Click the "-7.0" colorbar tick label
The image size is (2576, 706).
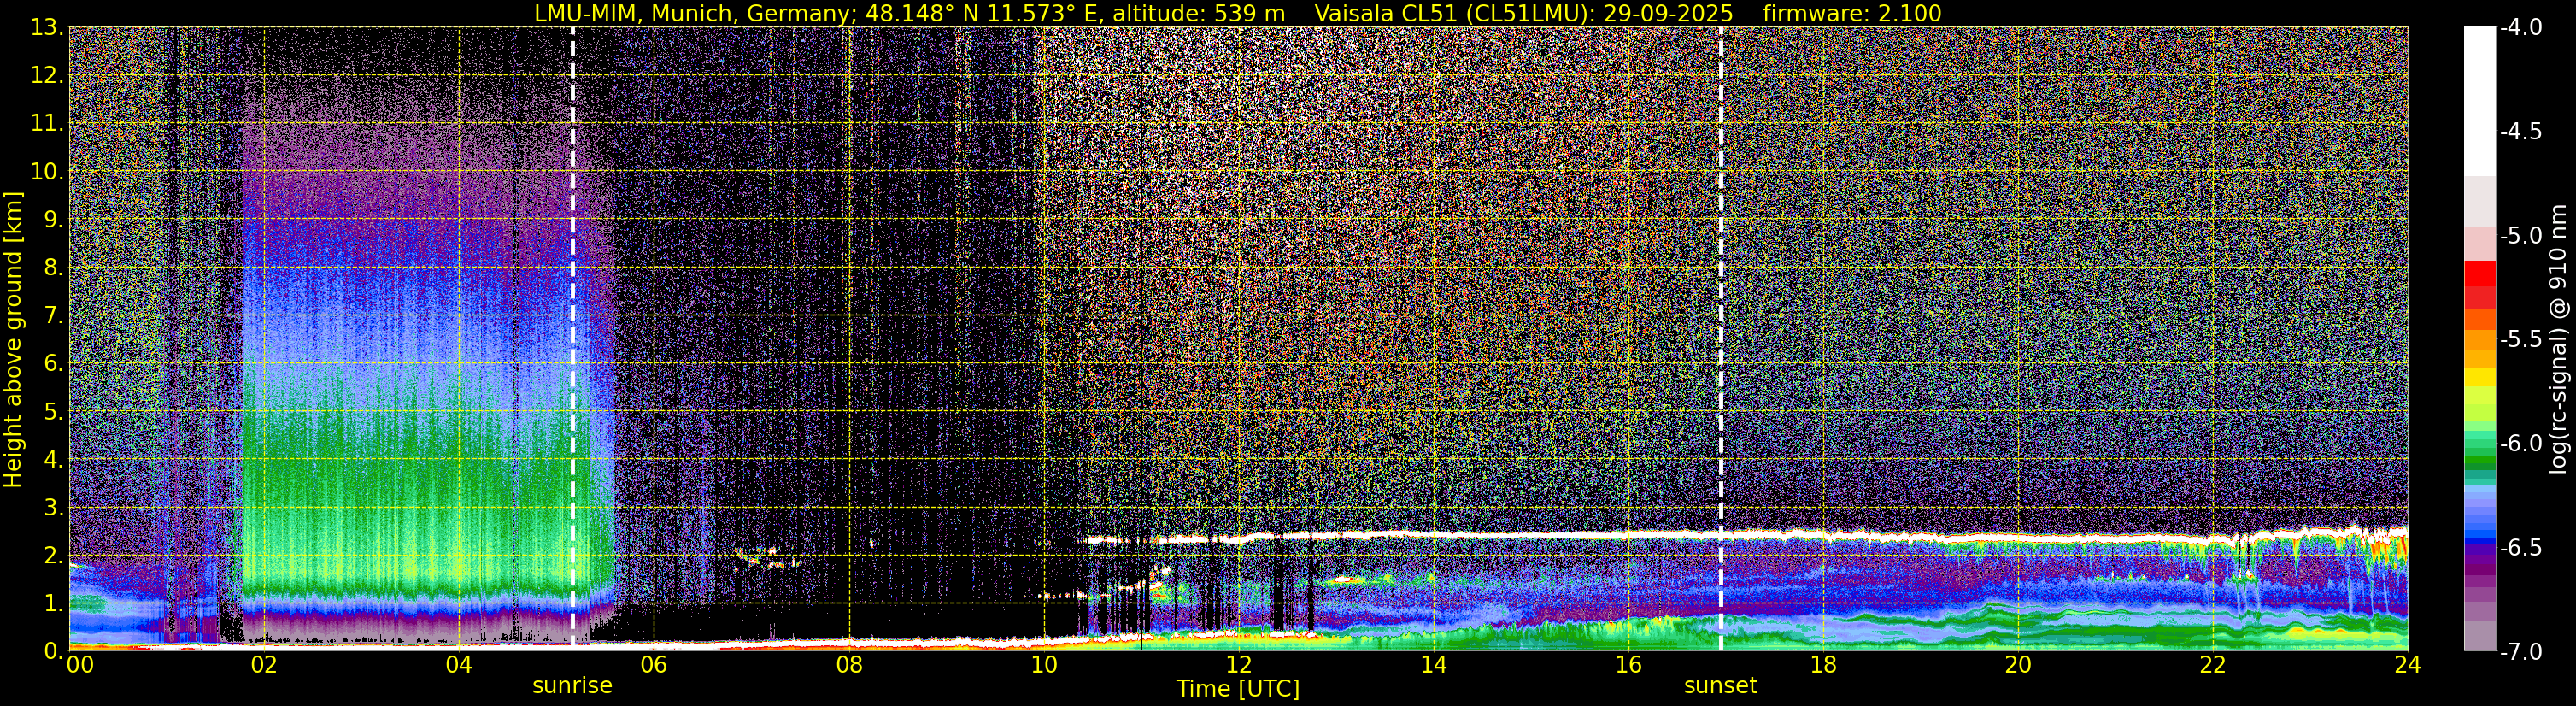2521,652
